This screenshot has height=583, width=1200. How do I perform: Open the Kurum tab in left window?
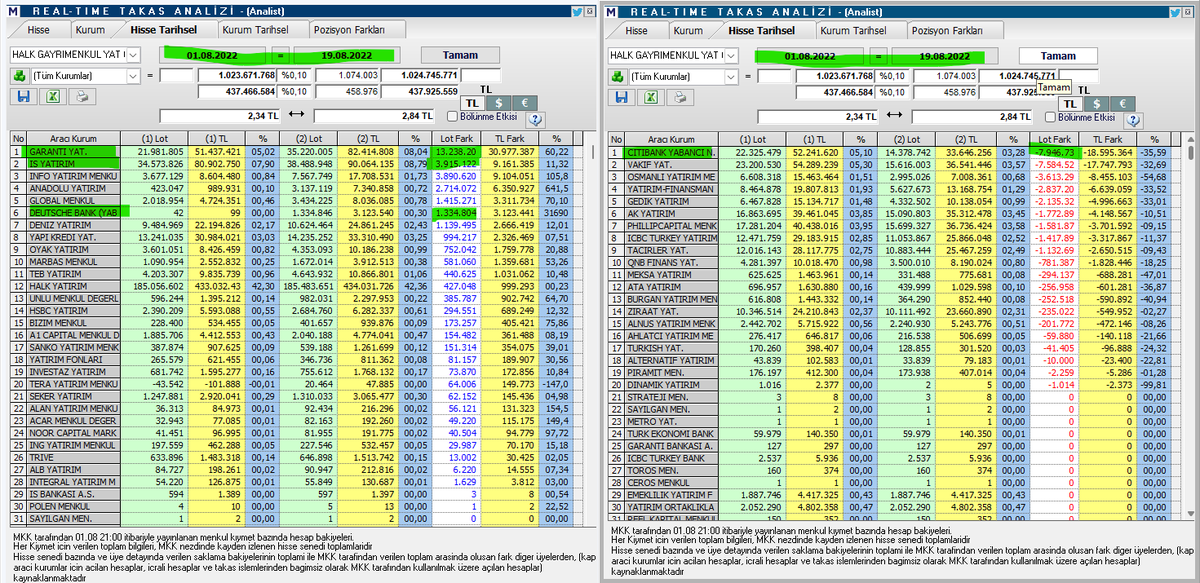(x=90, y=30)
